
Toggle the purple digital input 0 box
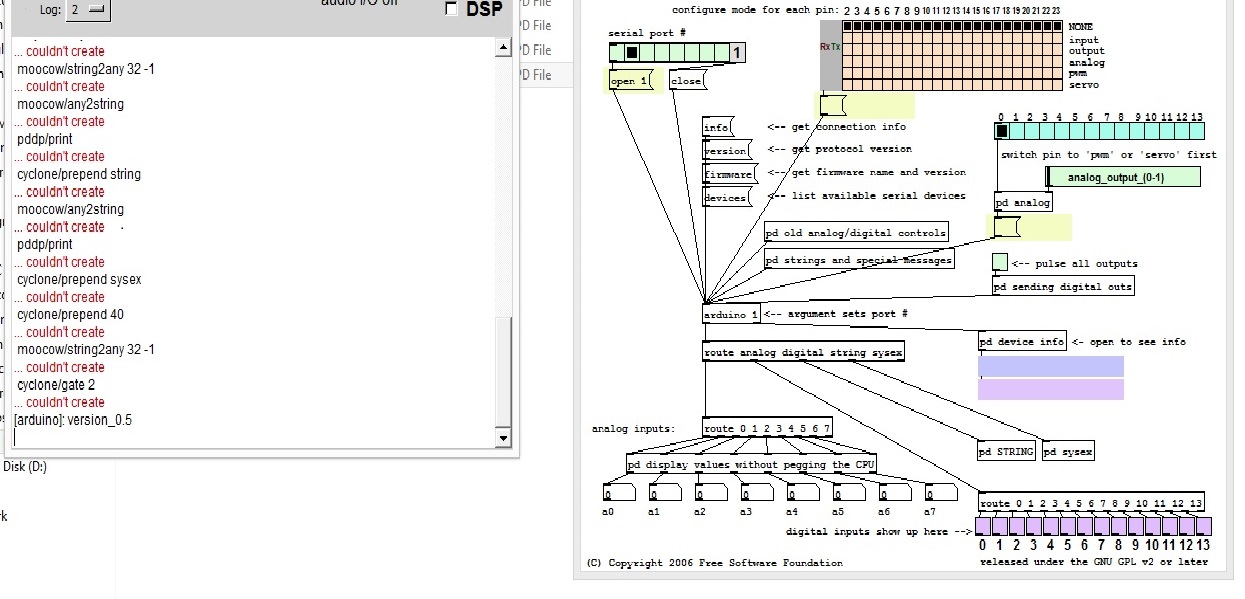tap(983, 526)
